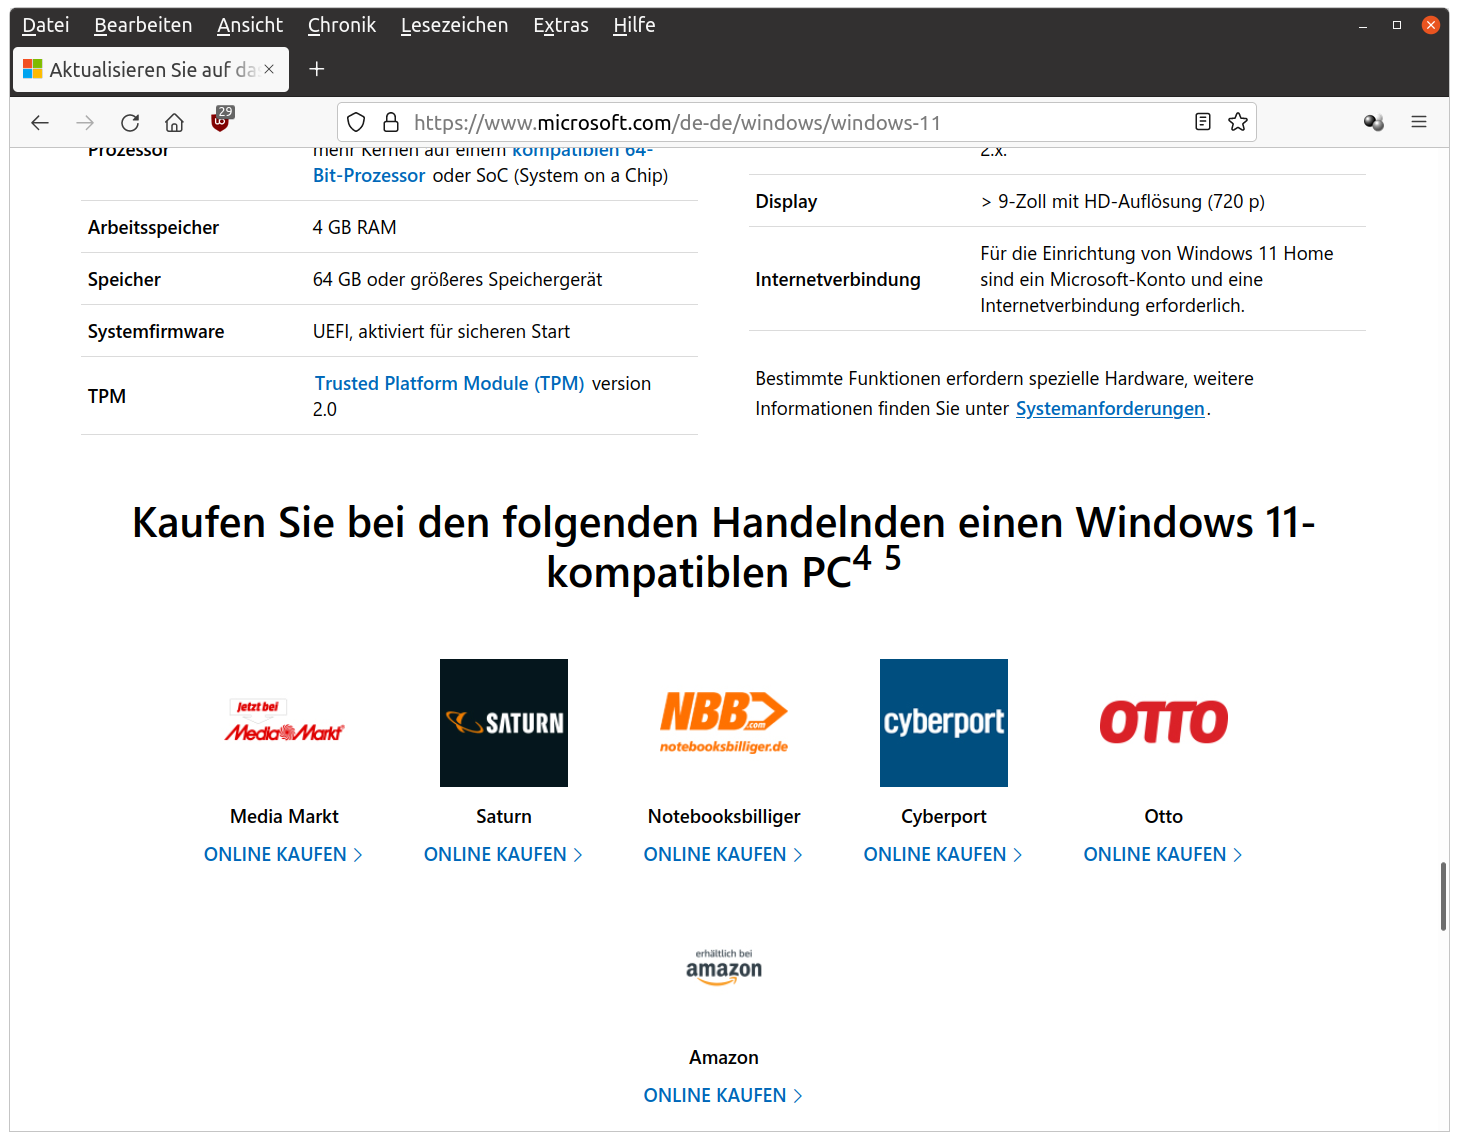Select the Aktualisieren Sie auf tab
This screenshot has width=1459, height=1141.
(151, 69)
